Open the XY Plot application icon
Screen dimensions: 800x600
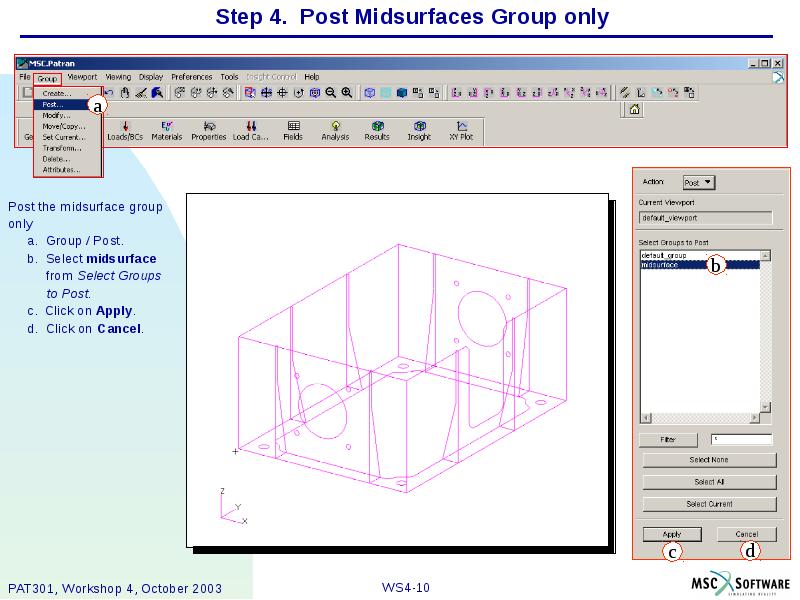pos(459,131)
